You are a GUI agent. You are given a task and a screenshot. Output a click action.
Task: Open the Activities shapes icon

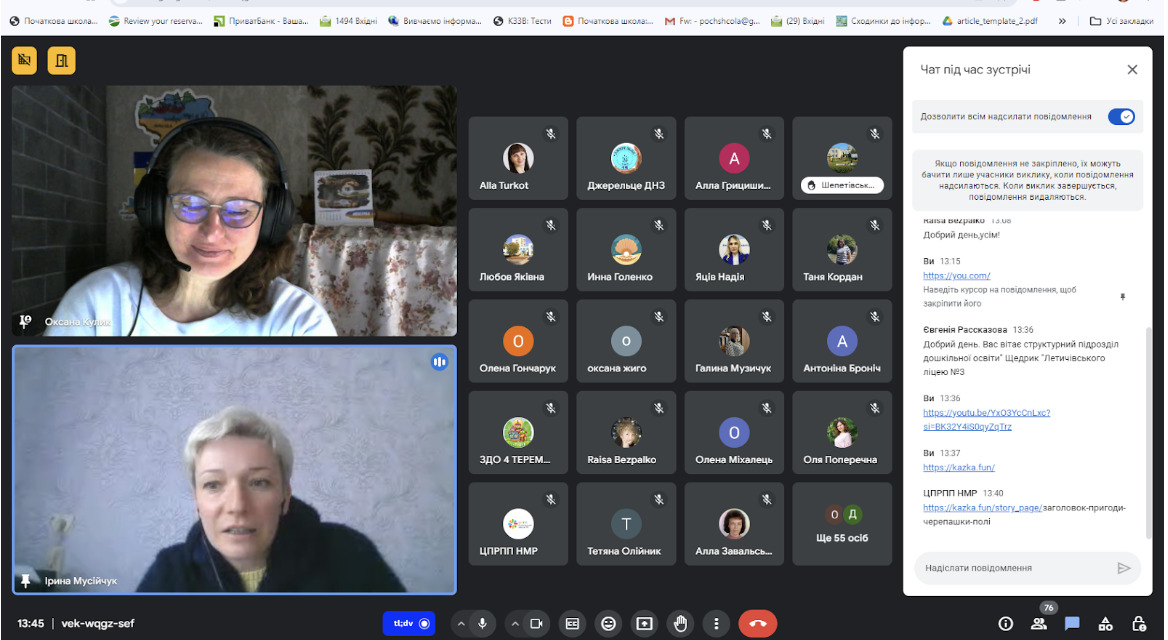coord(1105,624)
